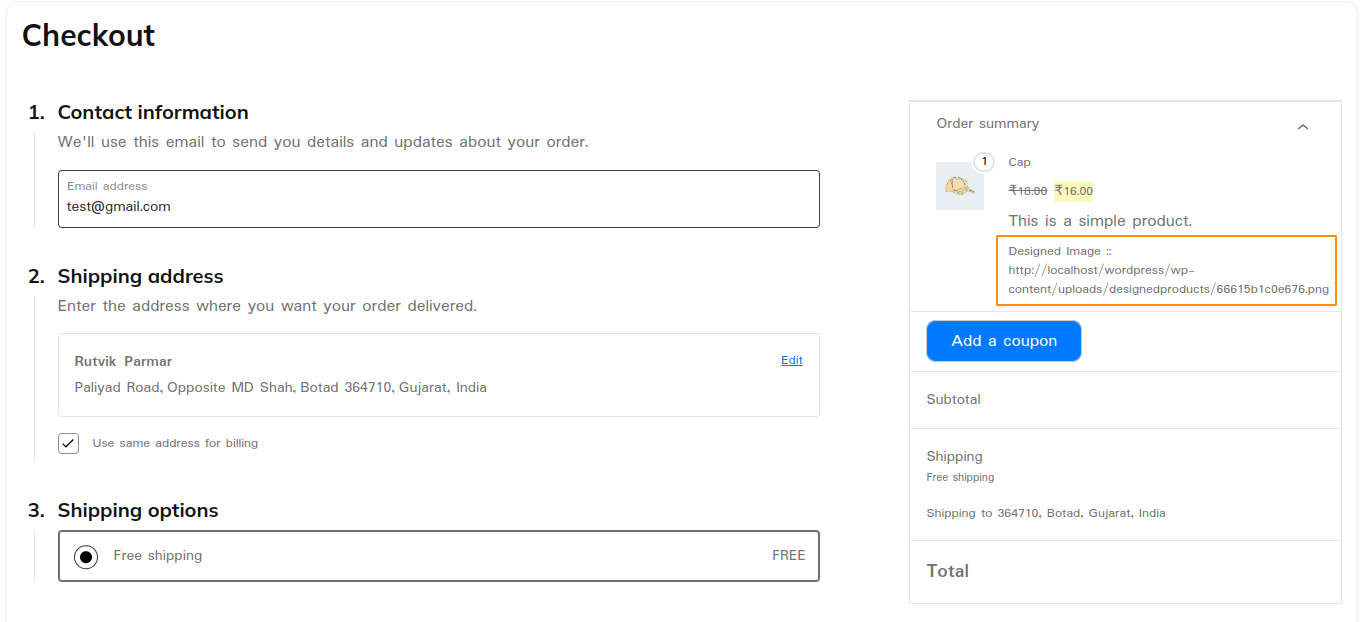Toggle the Use same address for billing checkbox

pyautogui.click(x=68, y=443)
